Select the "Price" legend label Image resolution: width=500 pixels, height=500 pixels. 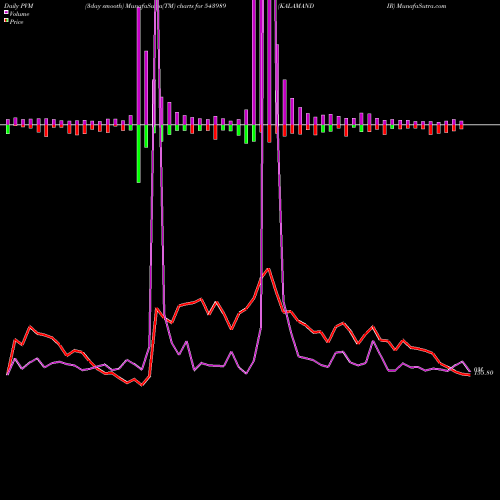(16, 22)
